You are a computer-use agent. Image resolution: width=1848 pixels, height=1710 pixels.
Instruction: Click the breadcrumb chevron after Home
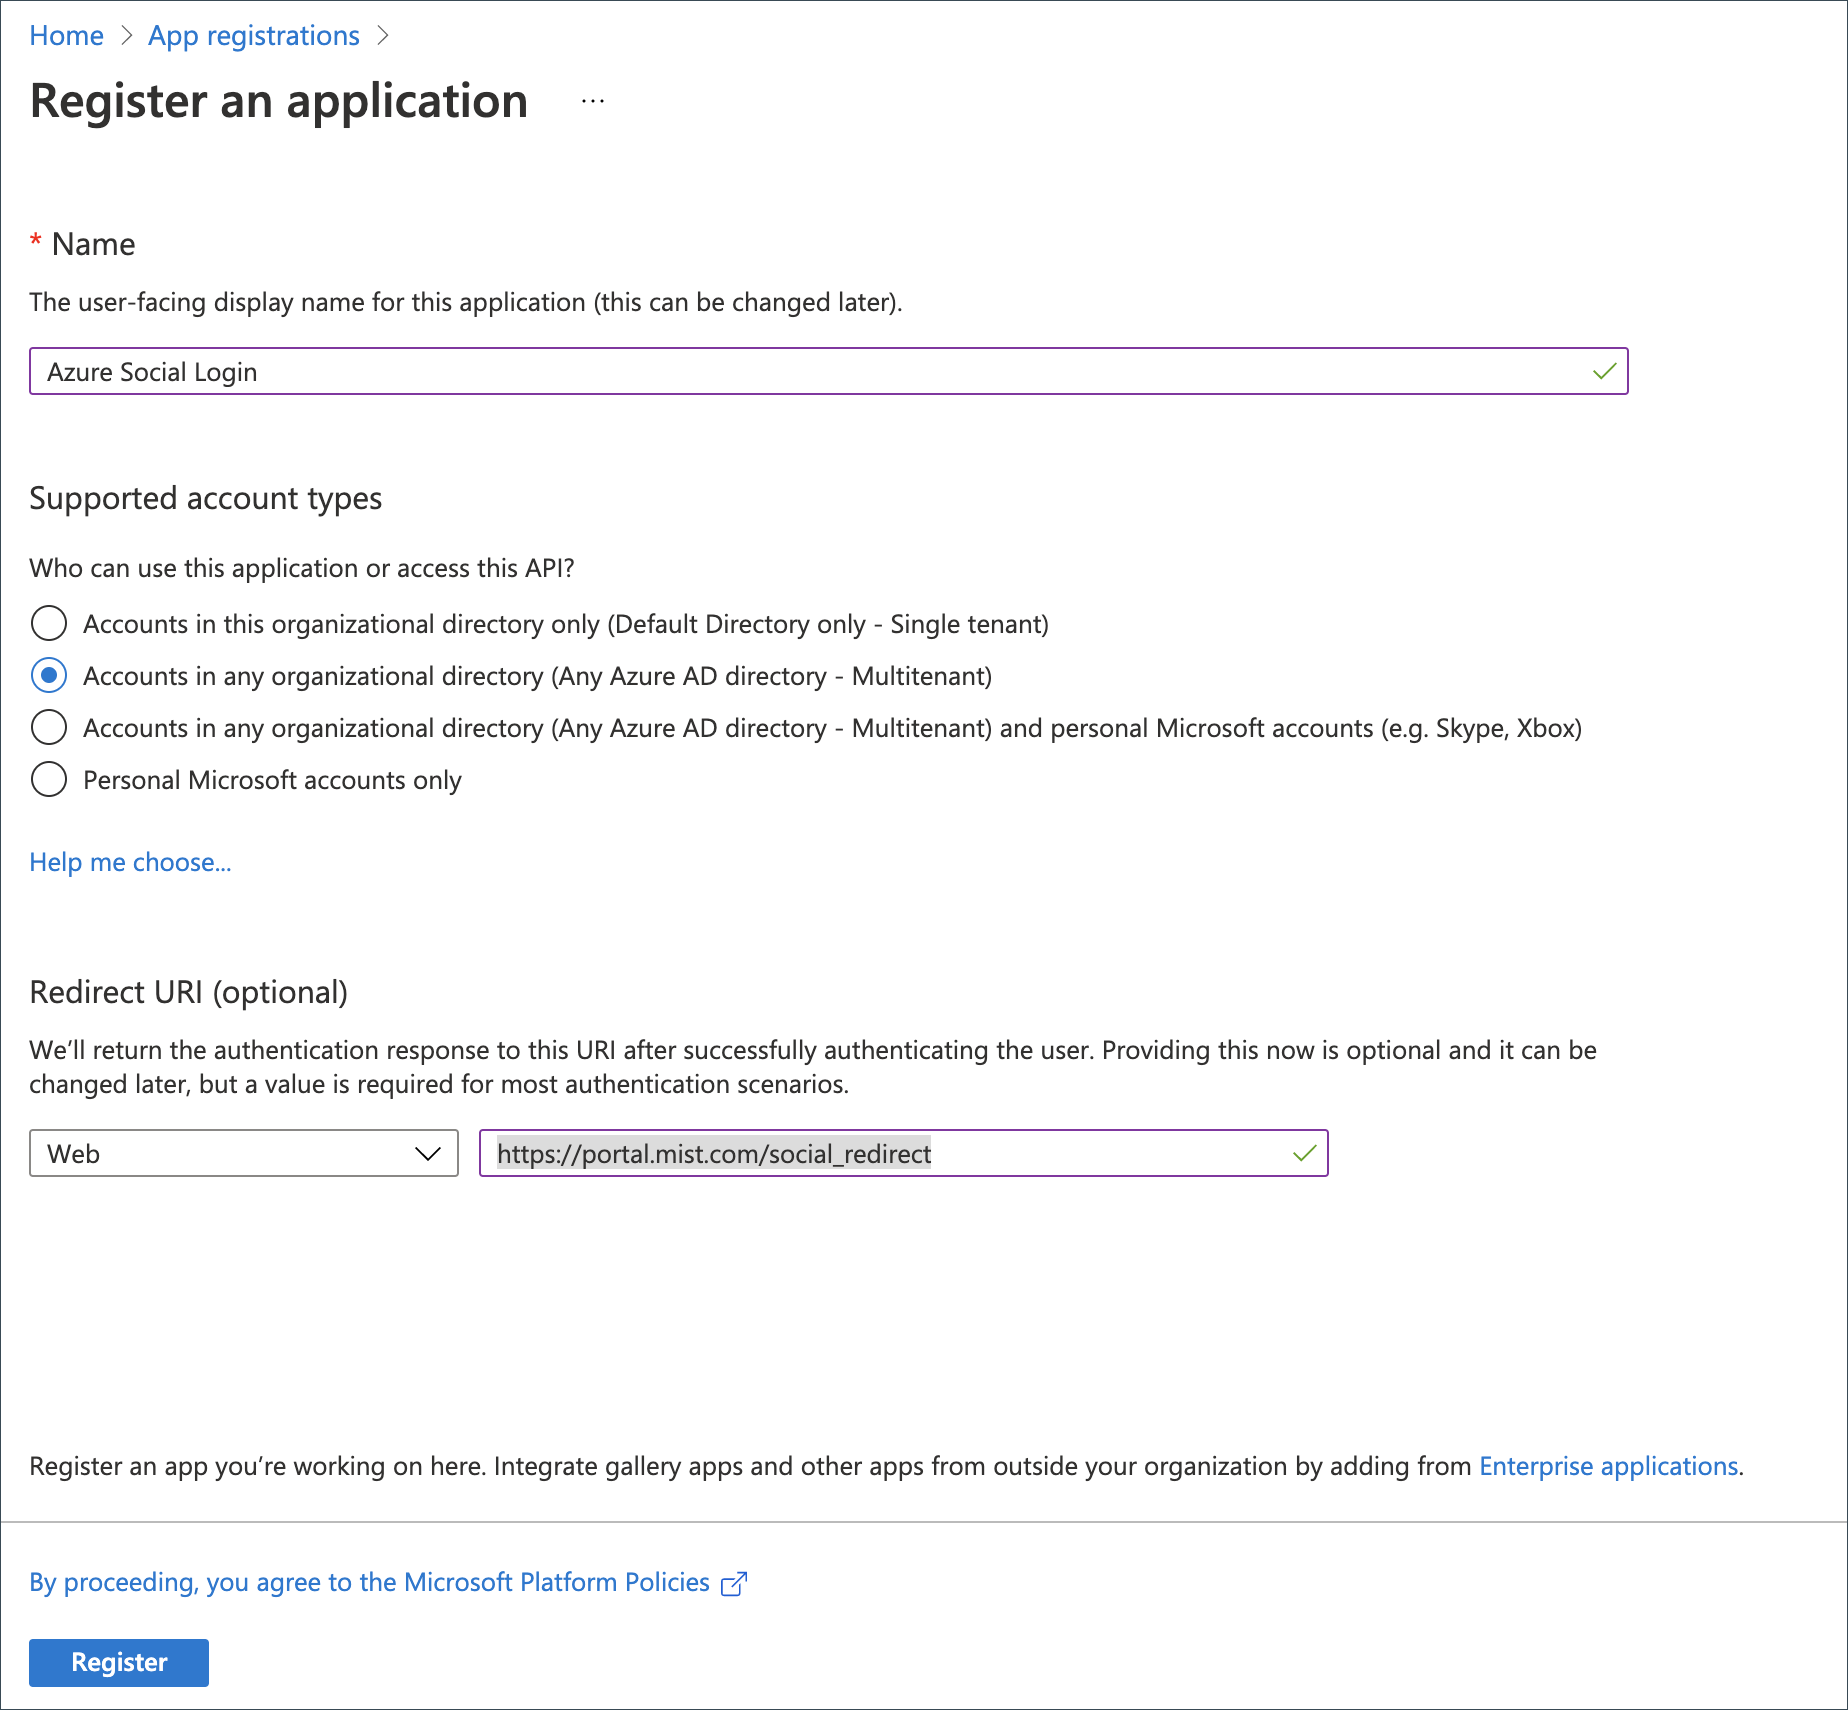pos(127,36)
